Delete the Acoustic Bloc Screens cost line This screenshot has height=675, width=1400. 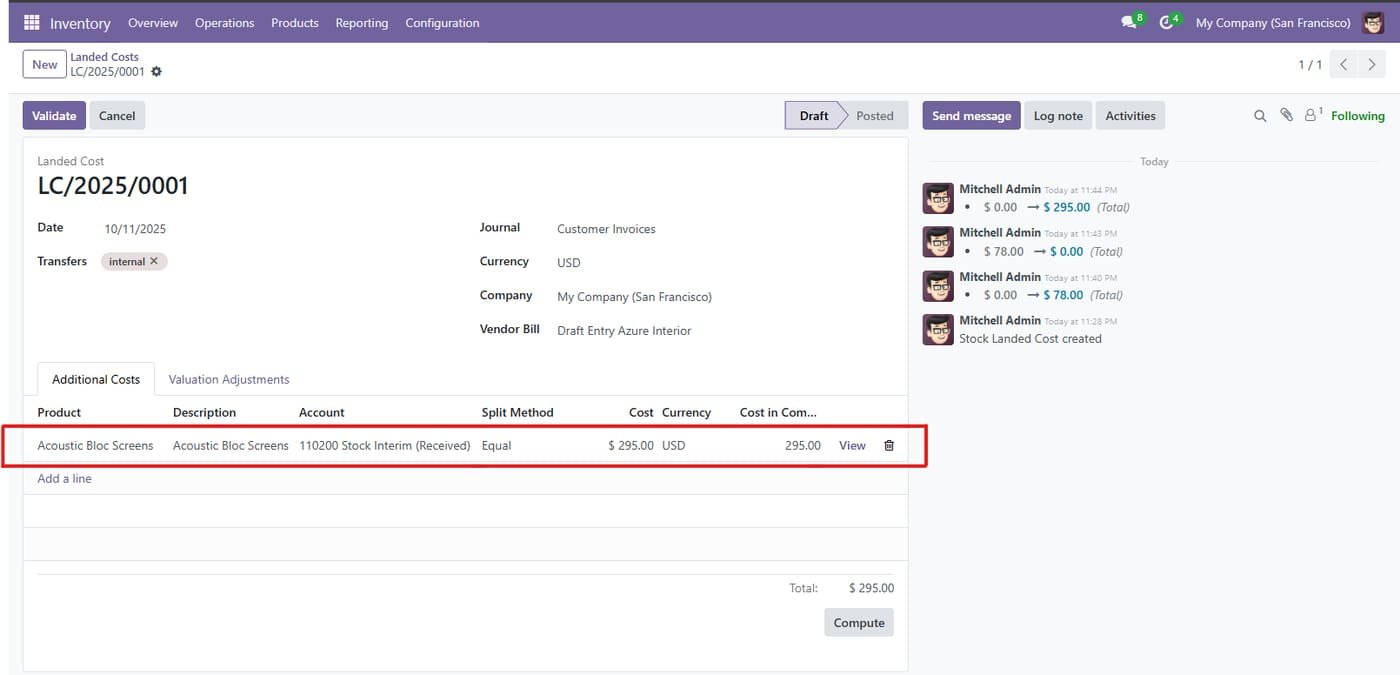[x=889, y=445]
